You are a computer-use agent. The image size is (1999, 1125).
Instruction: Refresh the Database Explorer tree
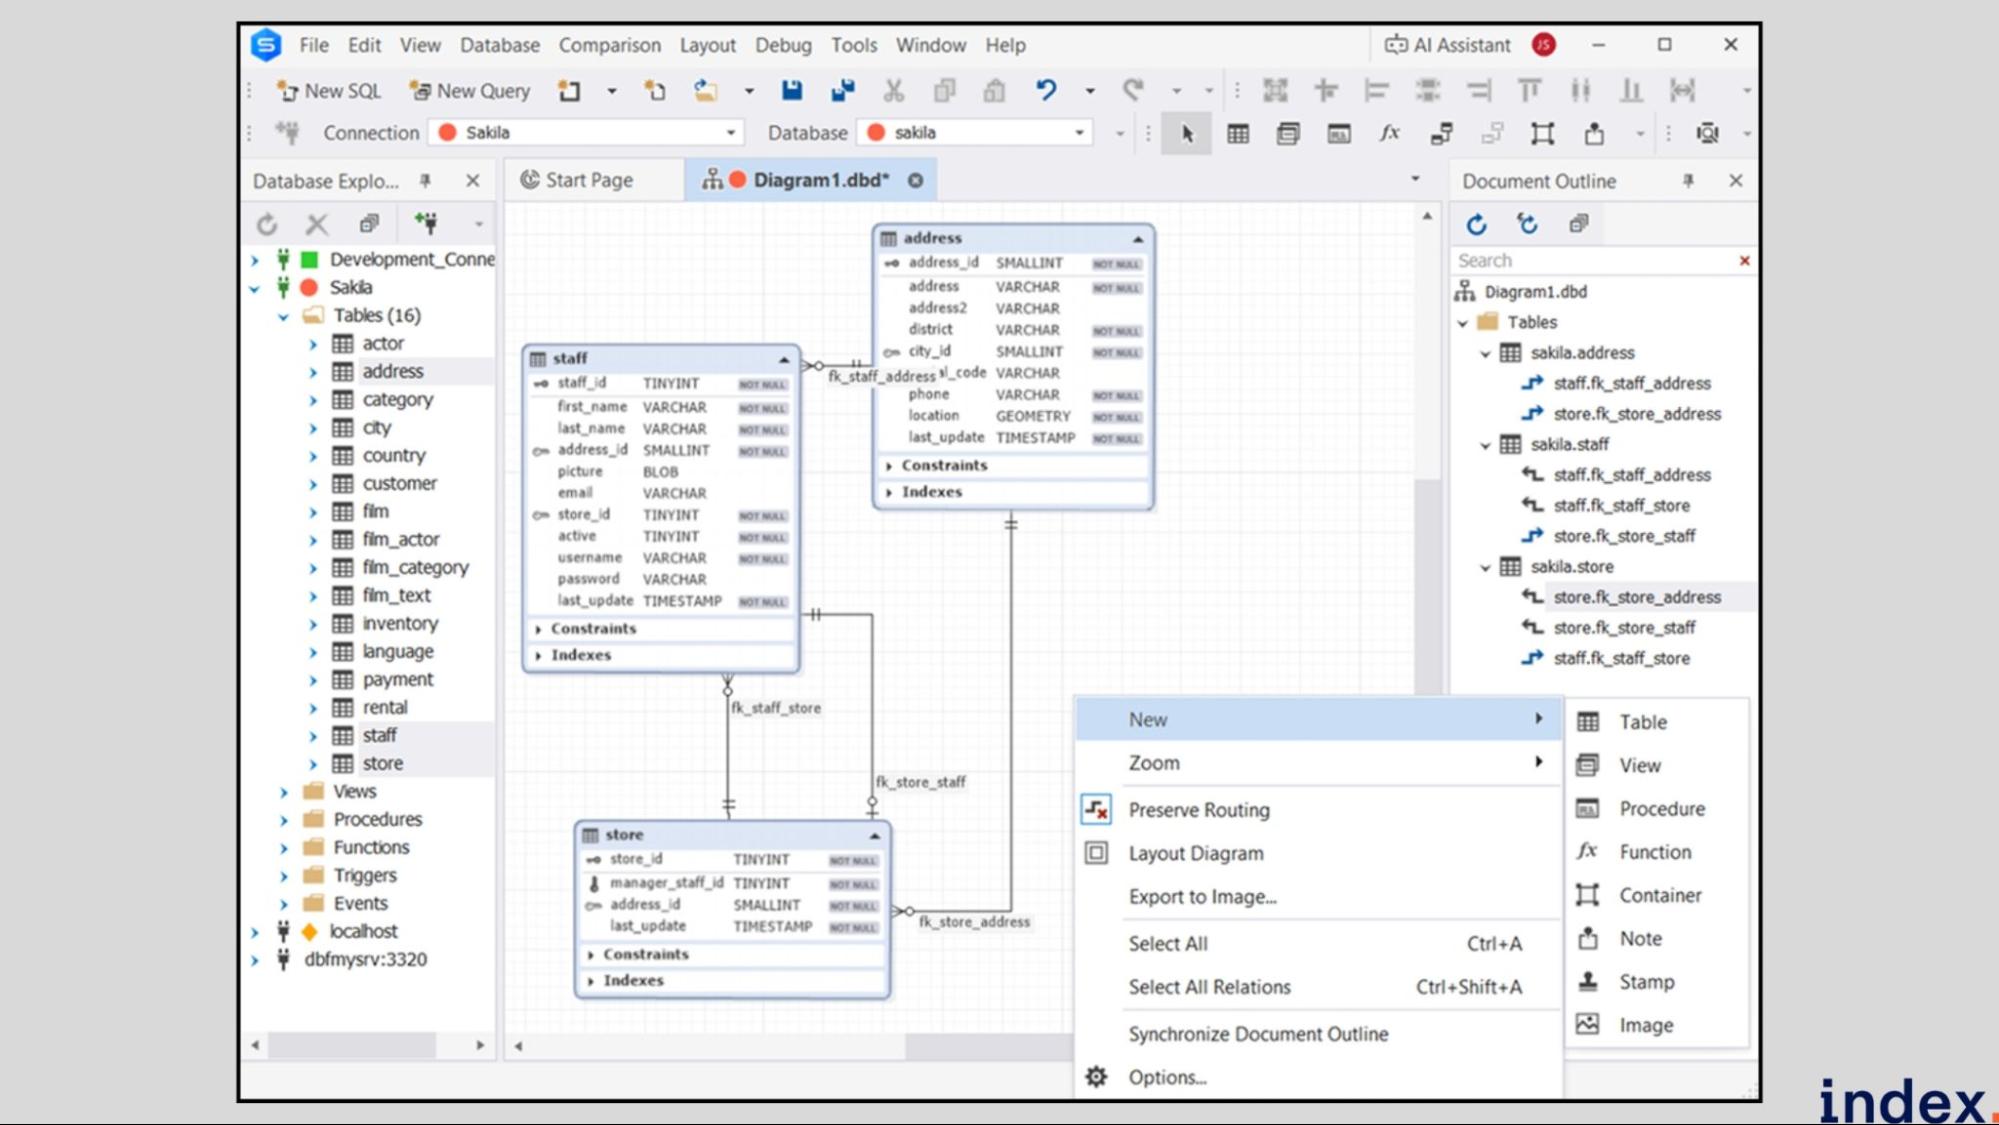tap(267, 224)
